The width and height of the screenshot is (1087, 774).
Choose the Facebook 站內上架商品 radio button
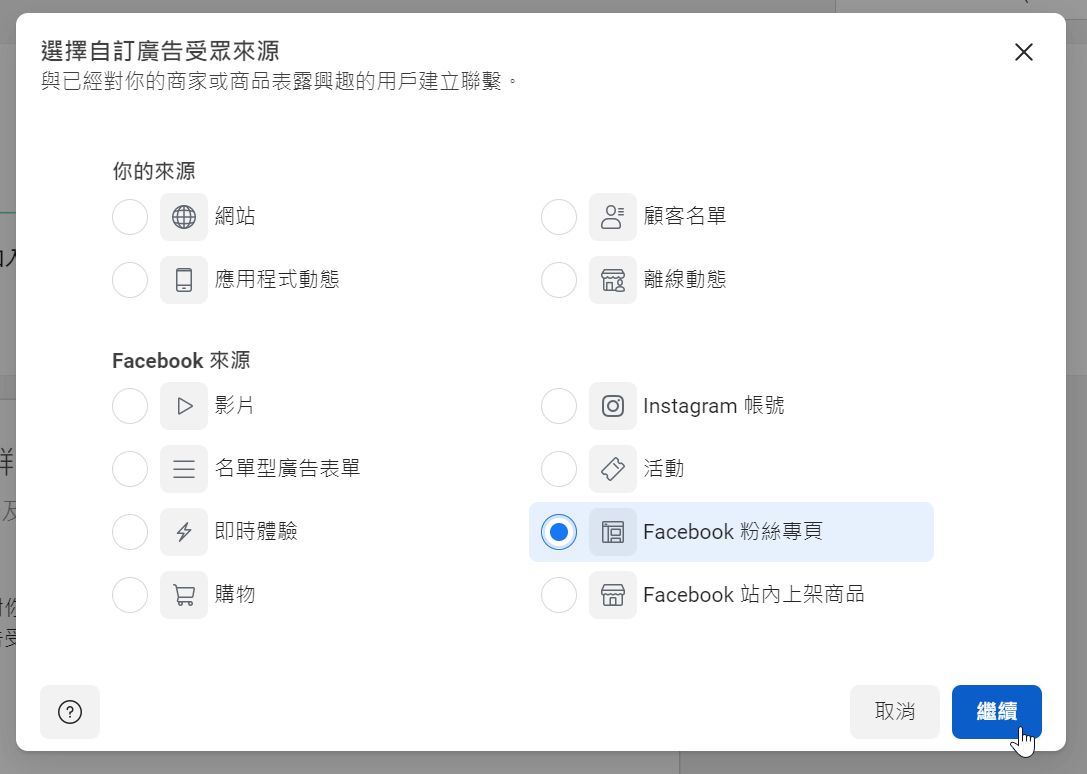[x=559, y=595]
